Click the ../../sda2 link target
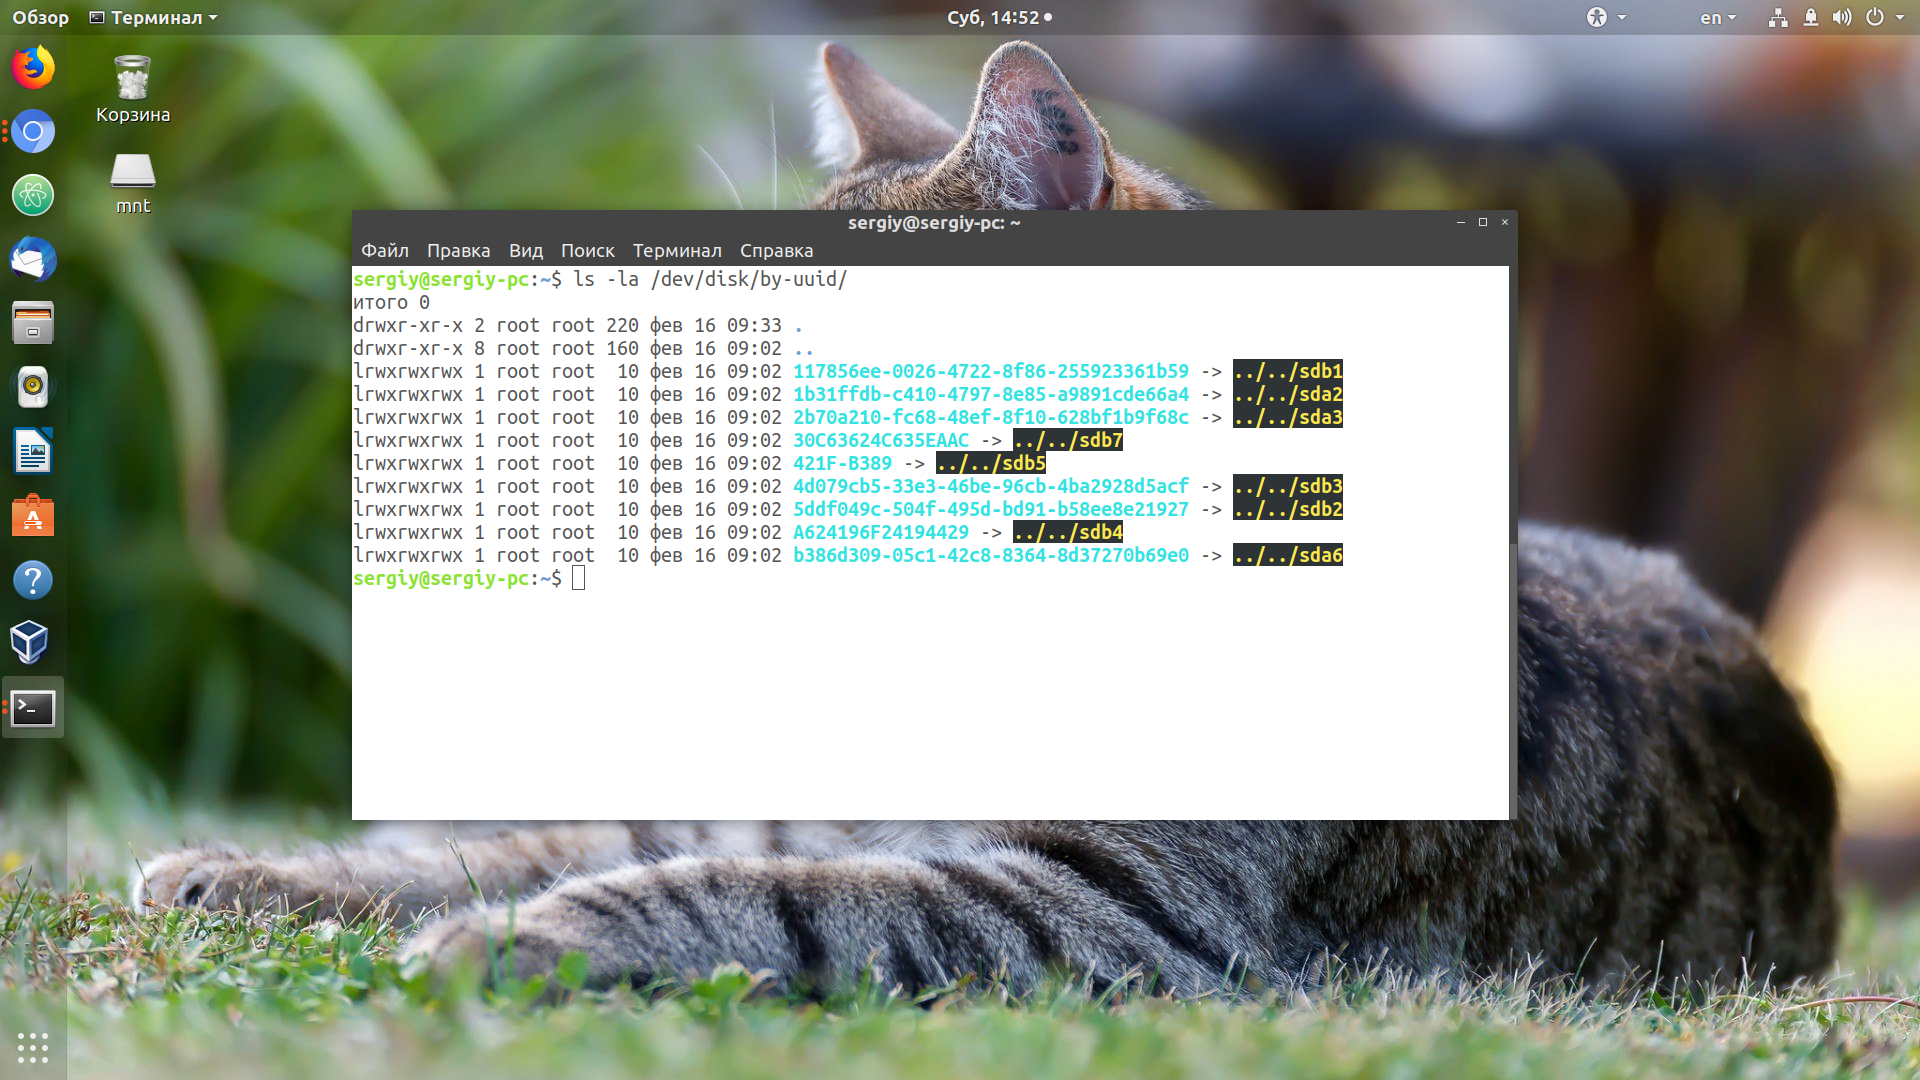This screenshot has width=1920, height=1080. pos(1288,394)
